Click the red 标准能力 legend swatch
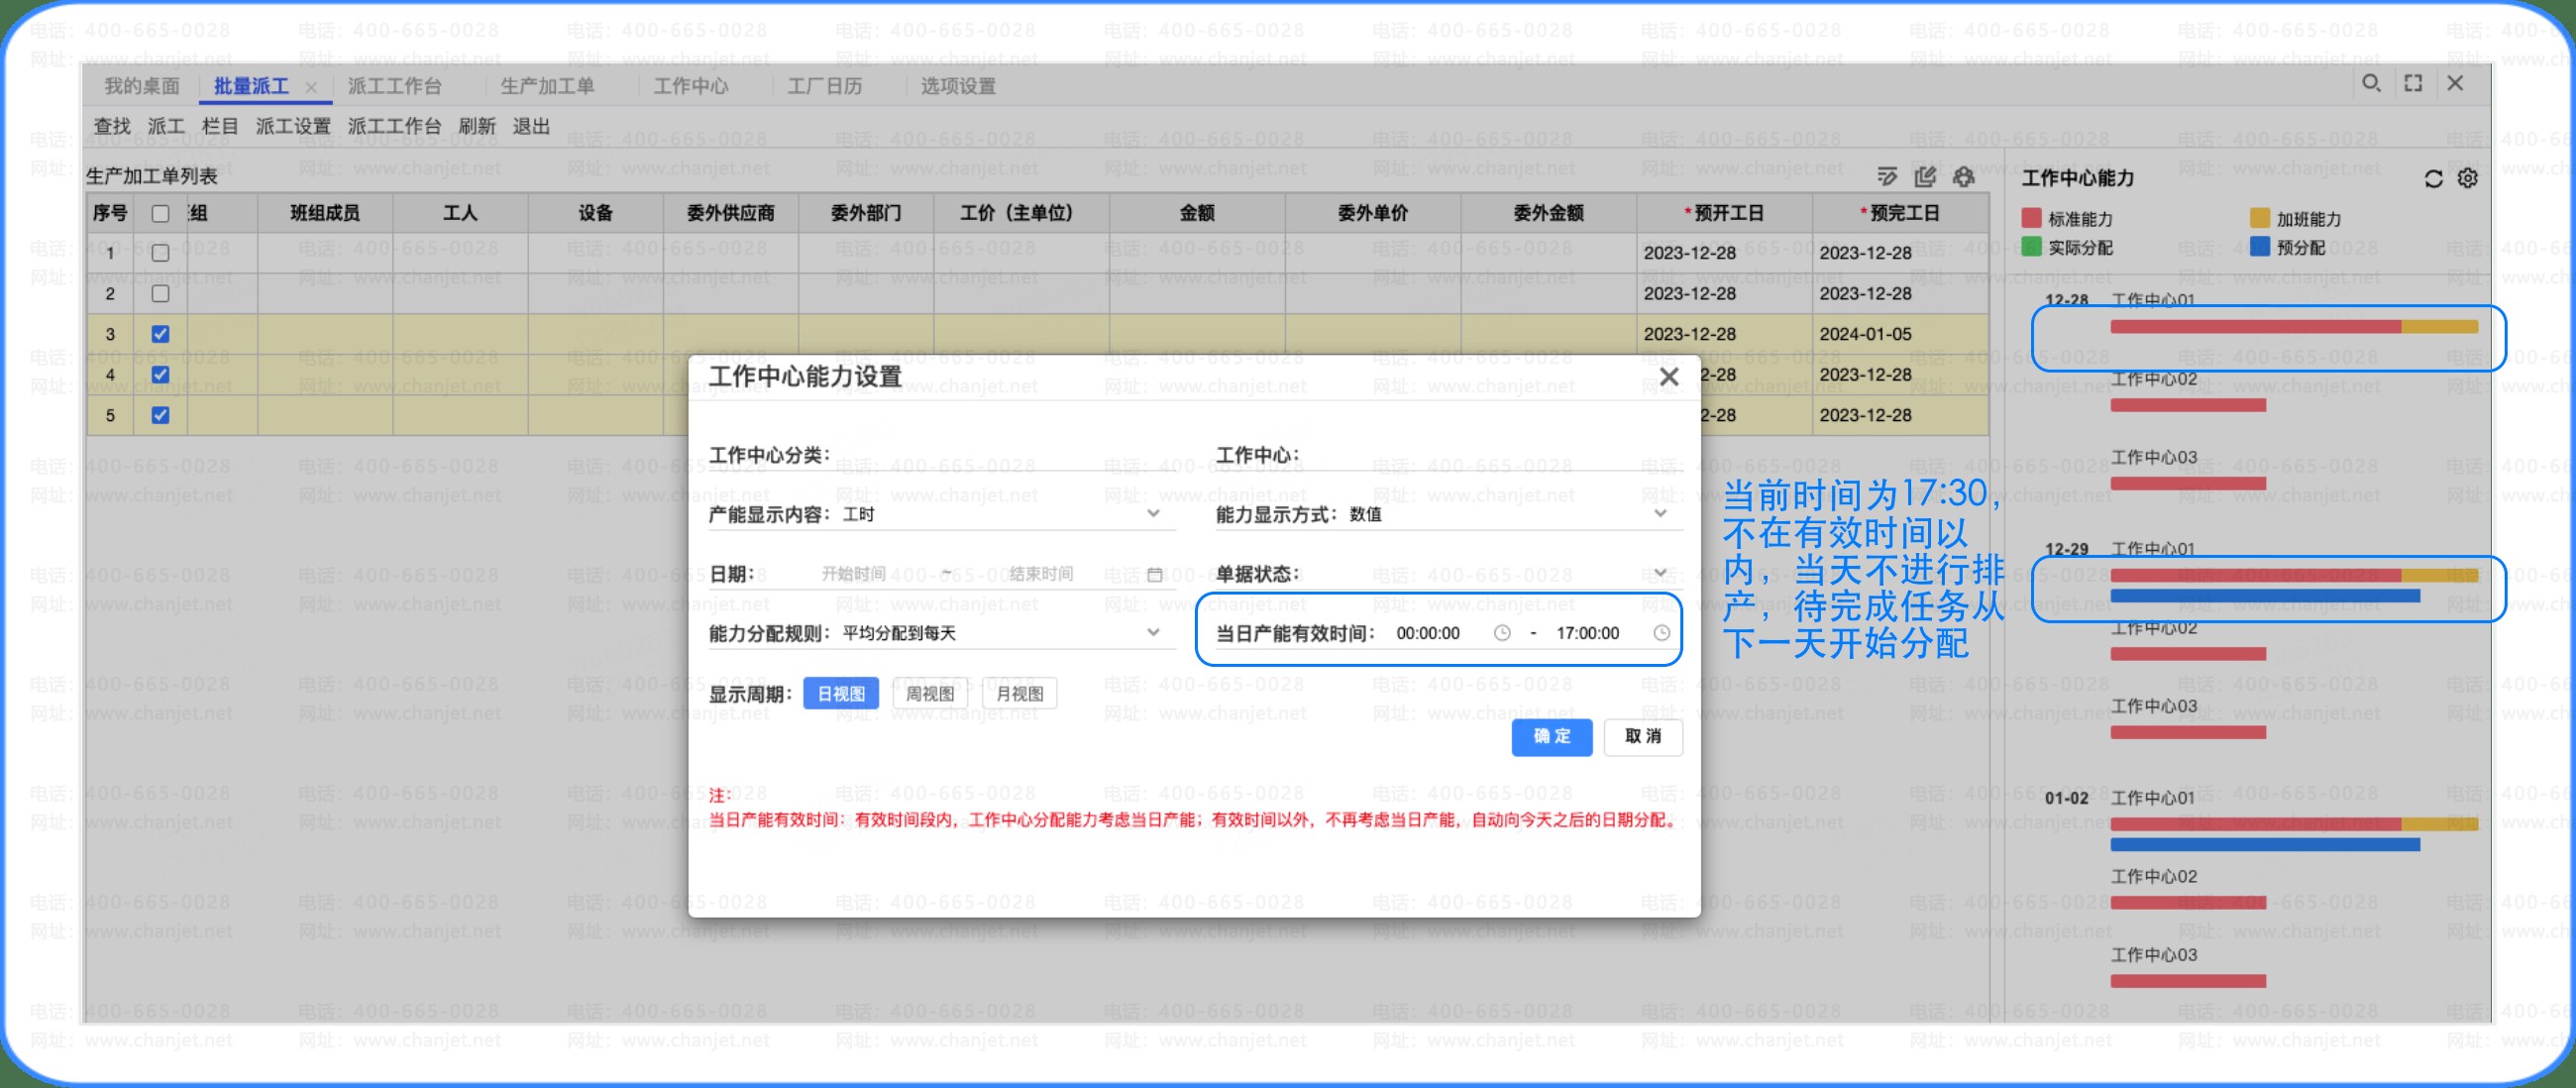The height and width of the screenshot is (1088, 2576). (x=2031, y=218)
